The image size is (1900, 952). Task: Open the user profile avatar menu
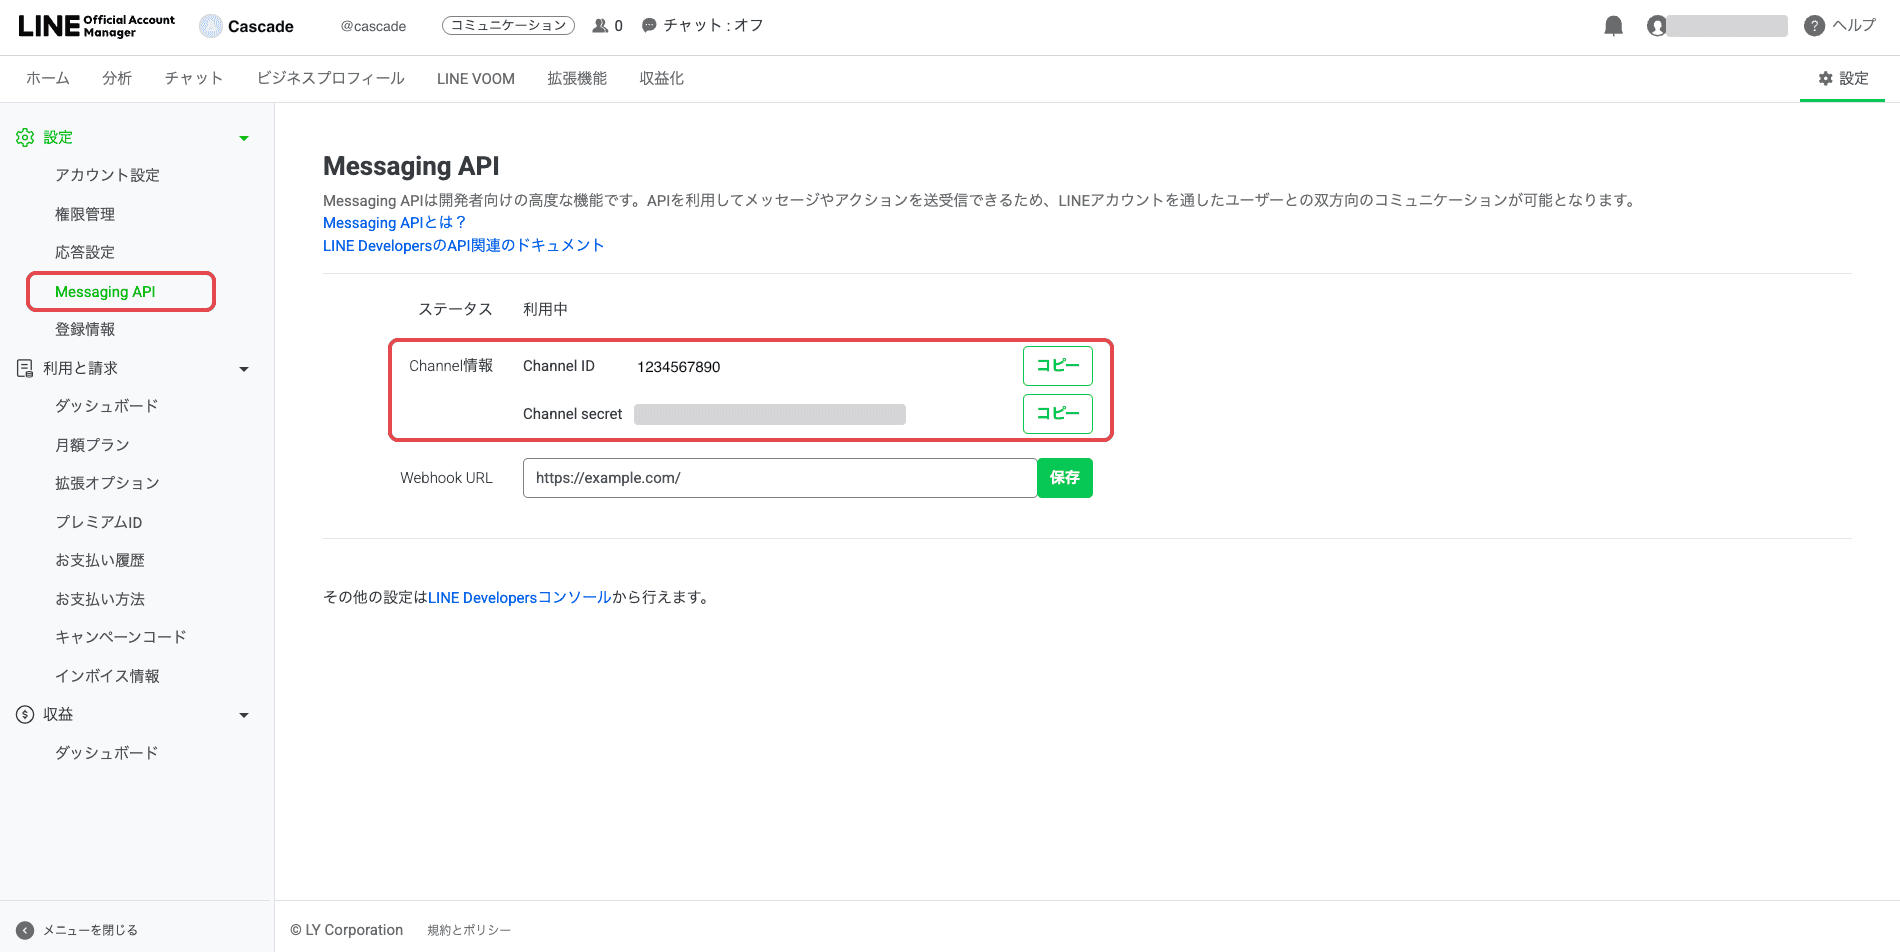tap(1657, 26)
